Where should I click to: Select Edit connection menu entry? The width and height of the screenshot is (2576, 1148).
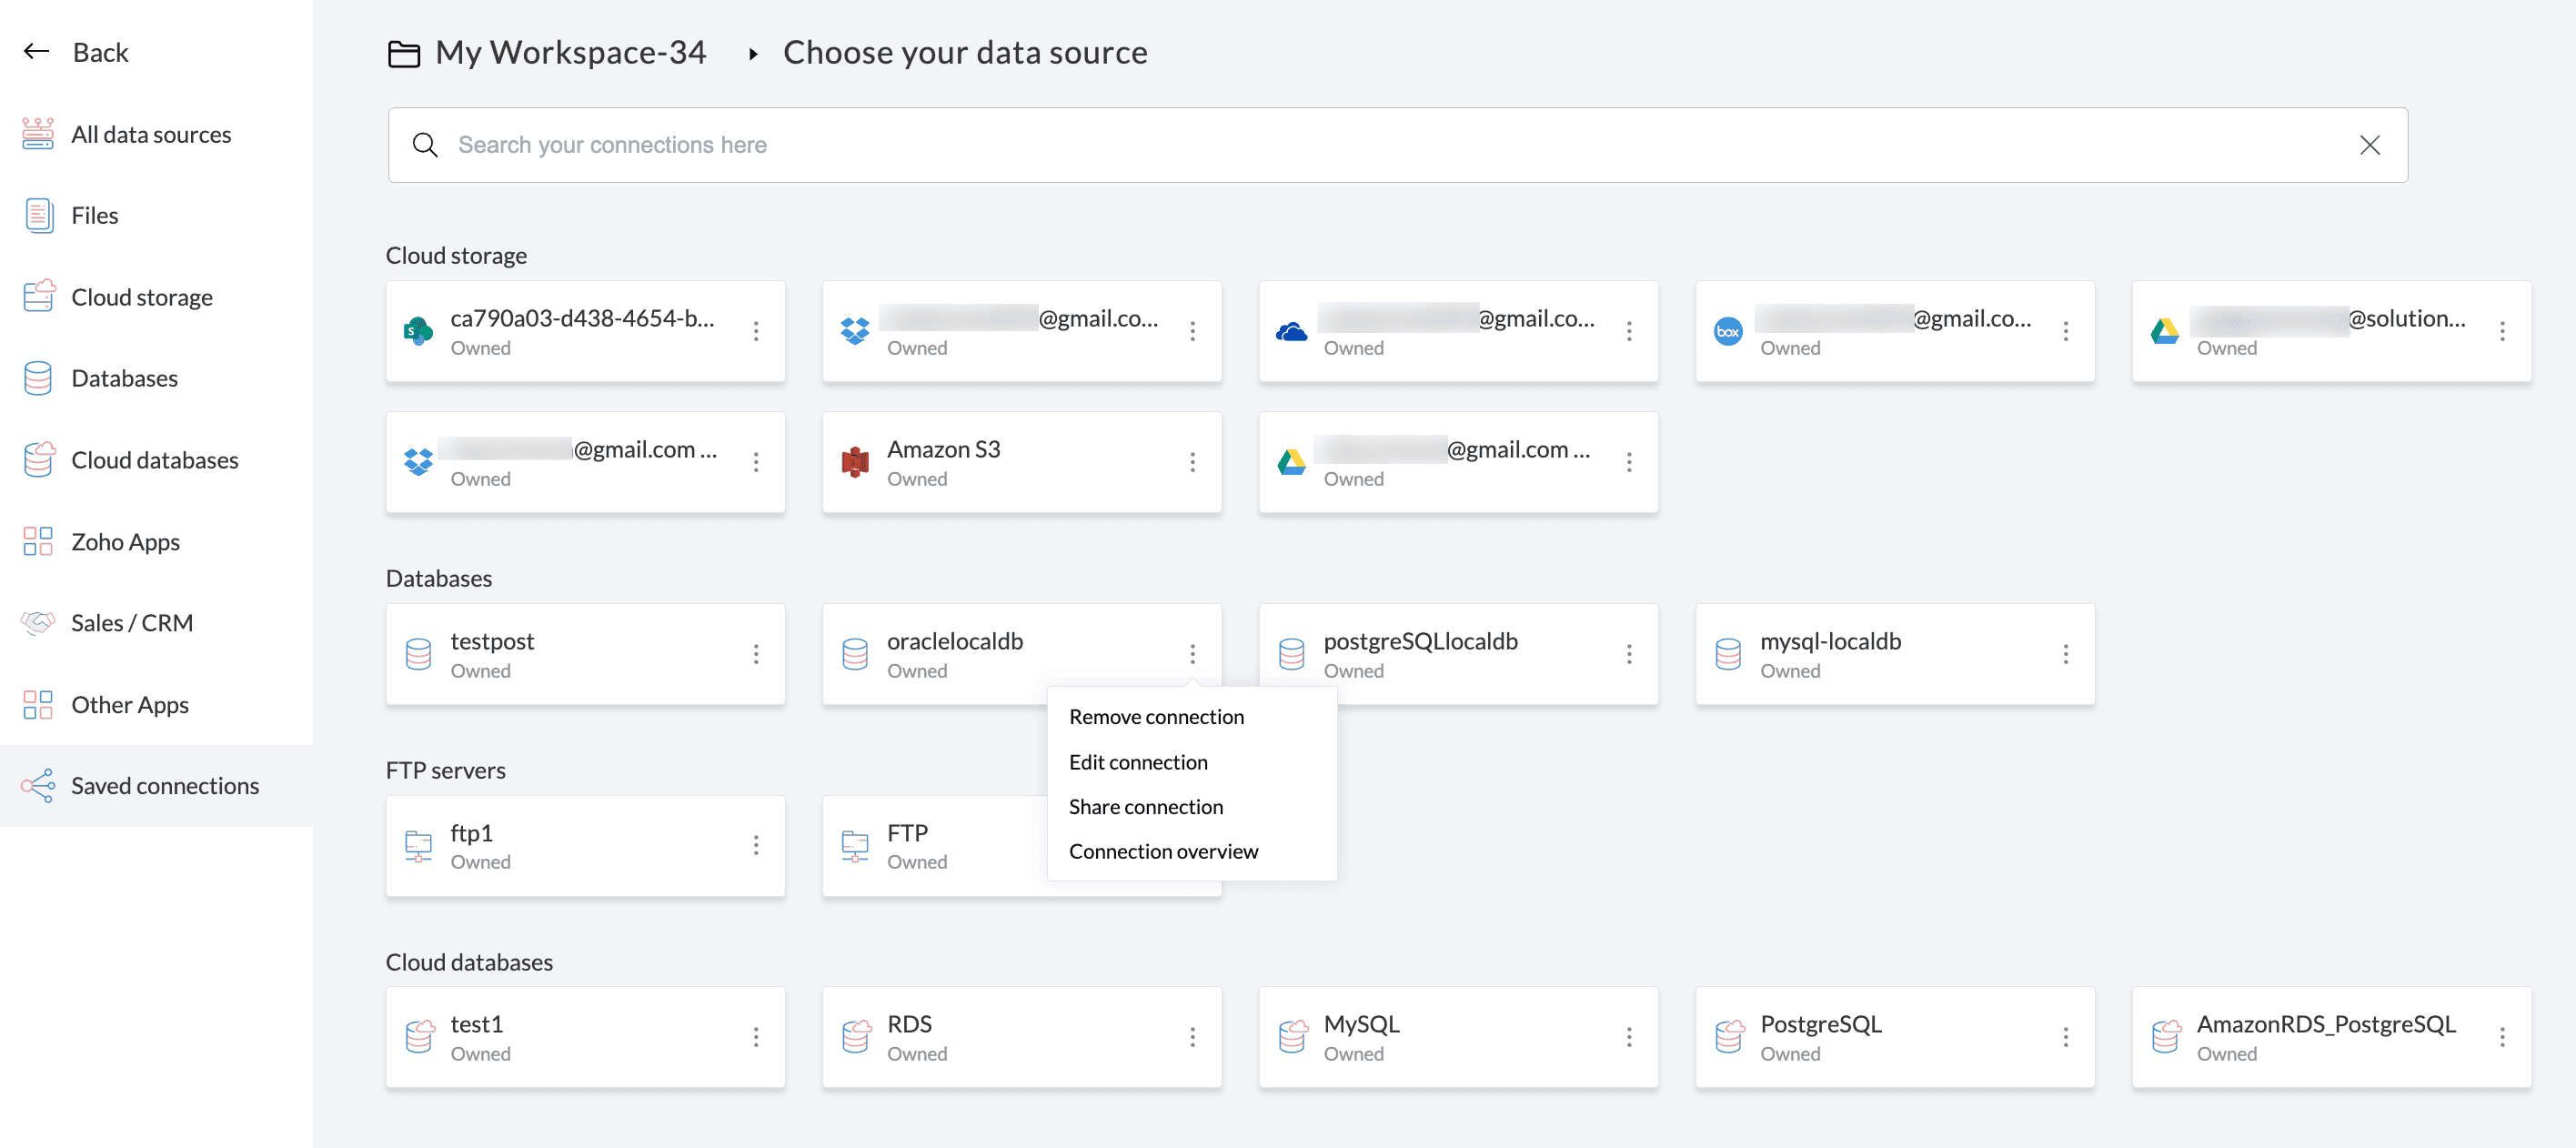point(1138,762)
